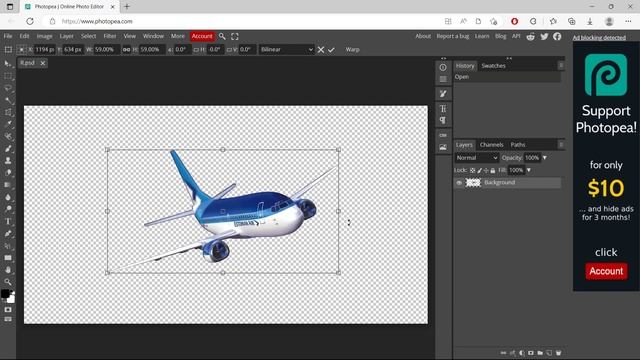Open the Bilinear interpolation dropdown
Viewport: 640px width, 360px height.
coord(287,49)
